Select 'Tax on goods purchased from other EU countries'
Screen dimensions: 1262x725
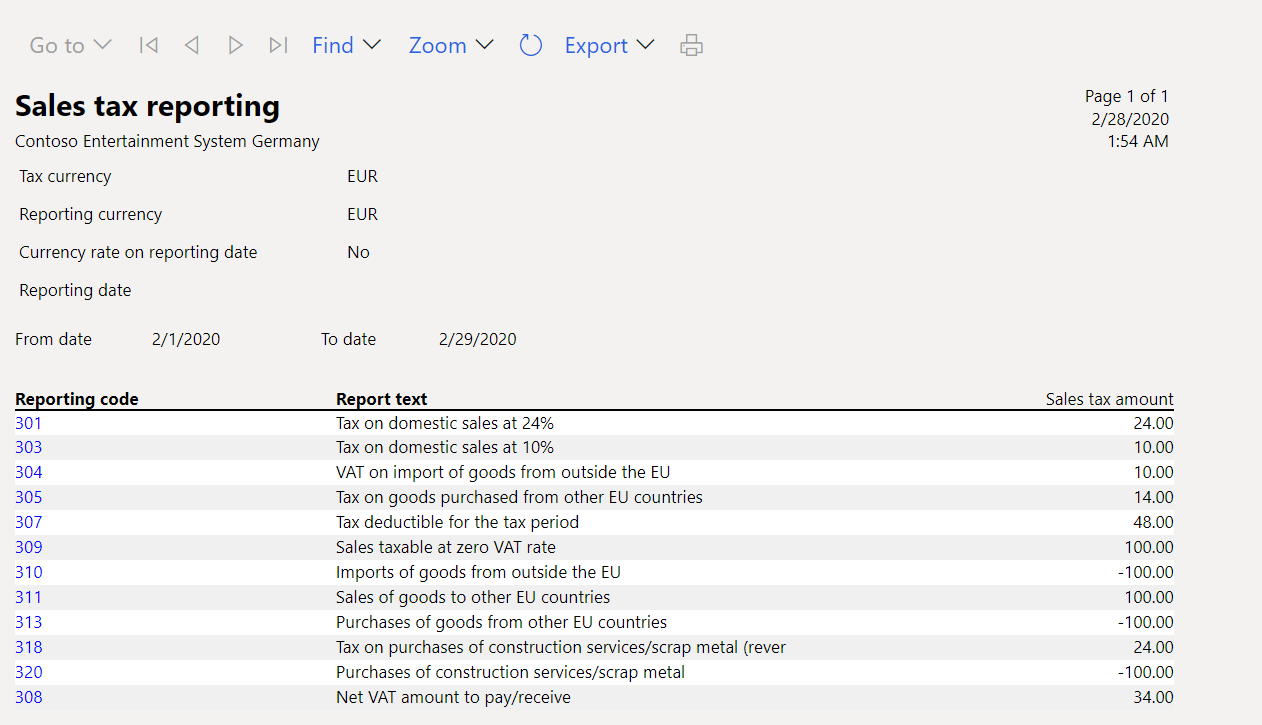point(519,498)
